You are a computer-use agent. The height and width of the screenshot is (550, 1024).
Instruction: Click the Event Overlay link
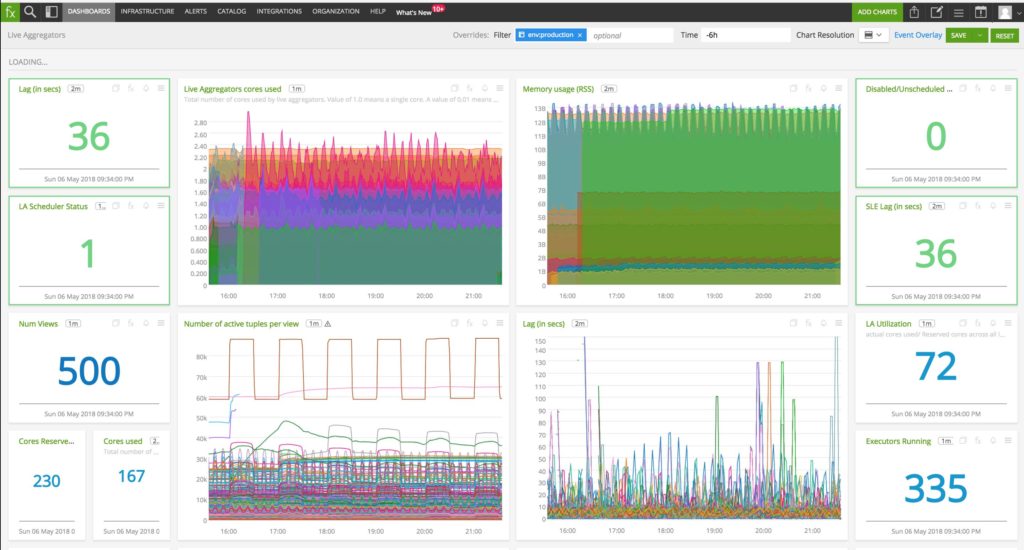tap(917, 35)
